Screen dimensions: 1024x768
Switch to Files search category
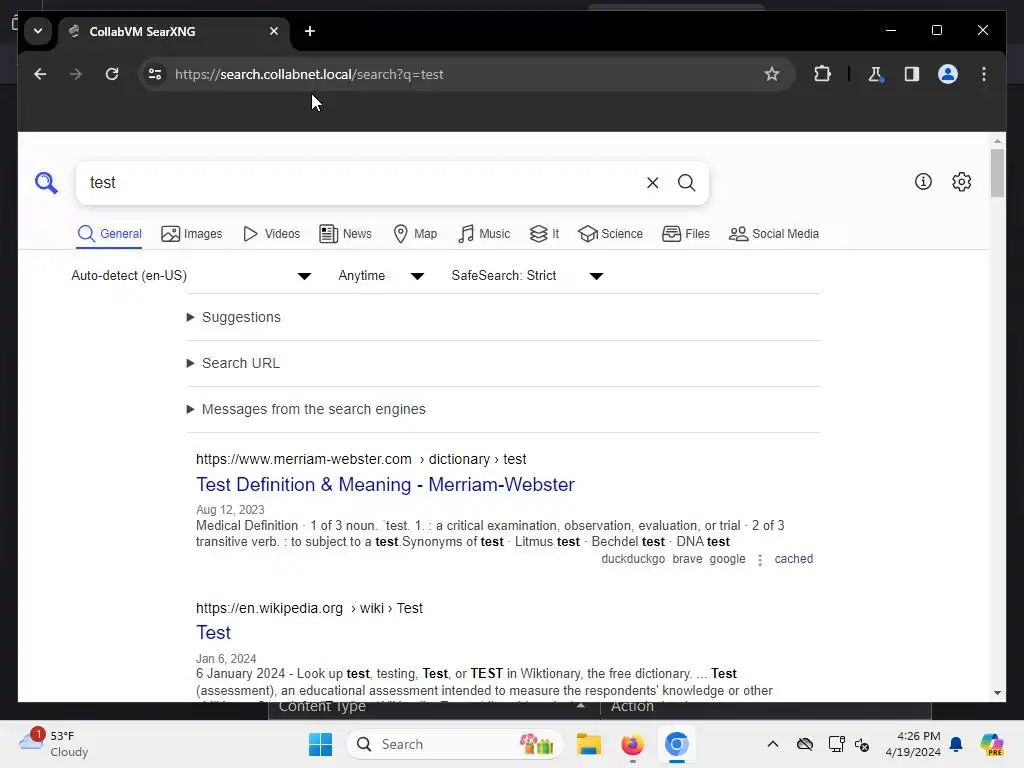pyautogui.click(x=686, y=234)
